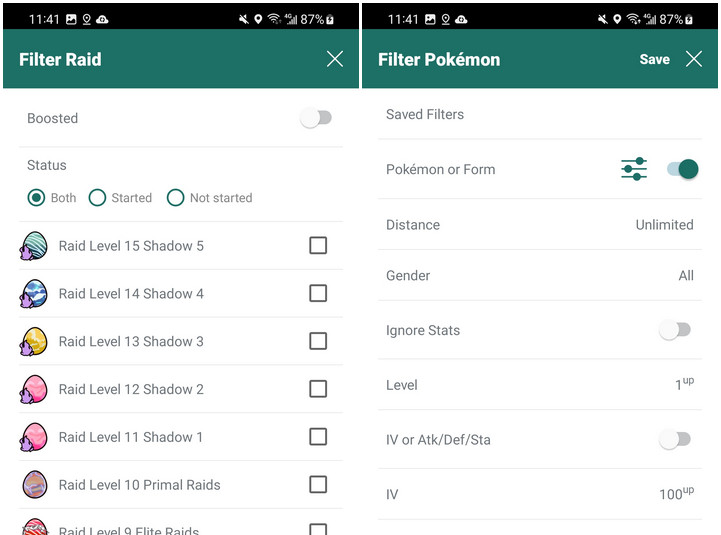Disable the Pokémon or Form toggle
This screenshot has width=721, height=535.
point(683,169)
